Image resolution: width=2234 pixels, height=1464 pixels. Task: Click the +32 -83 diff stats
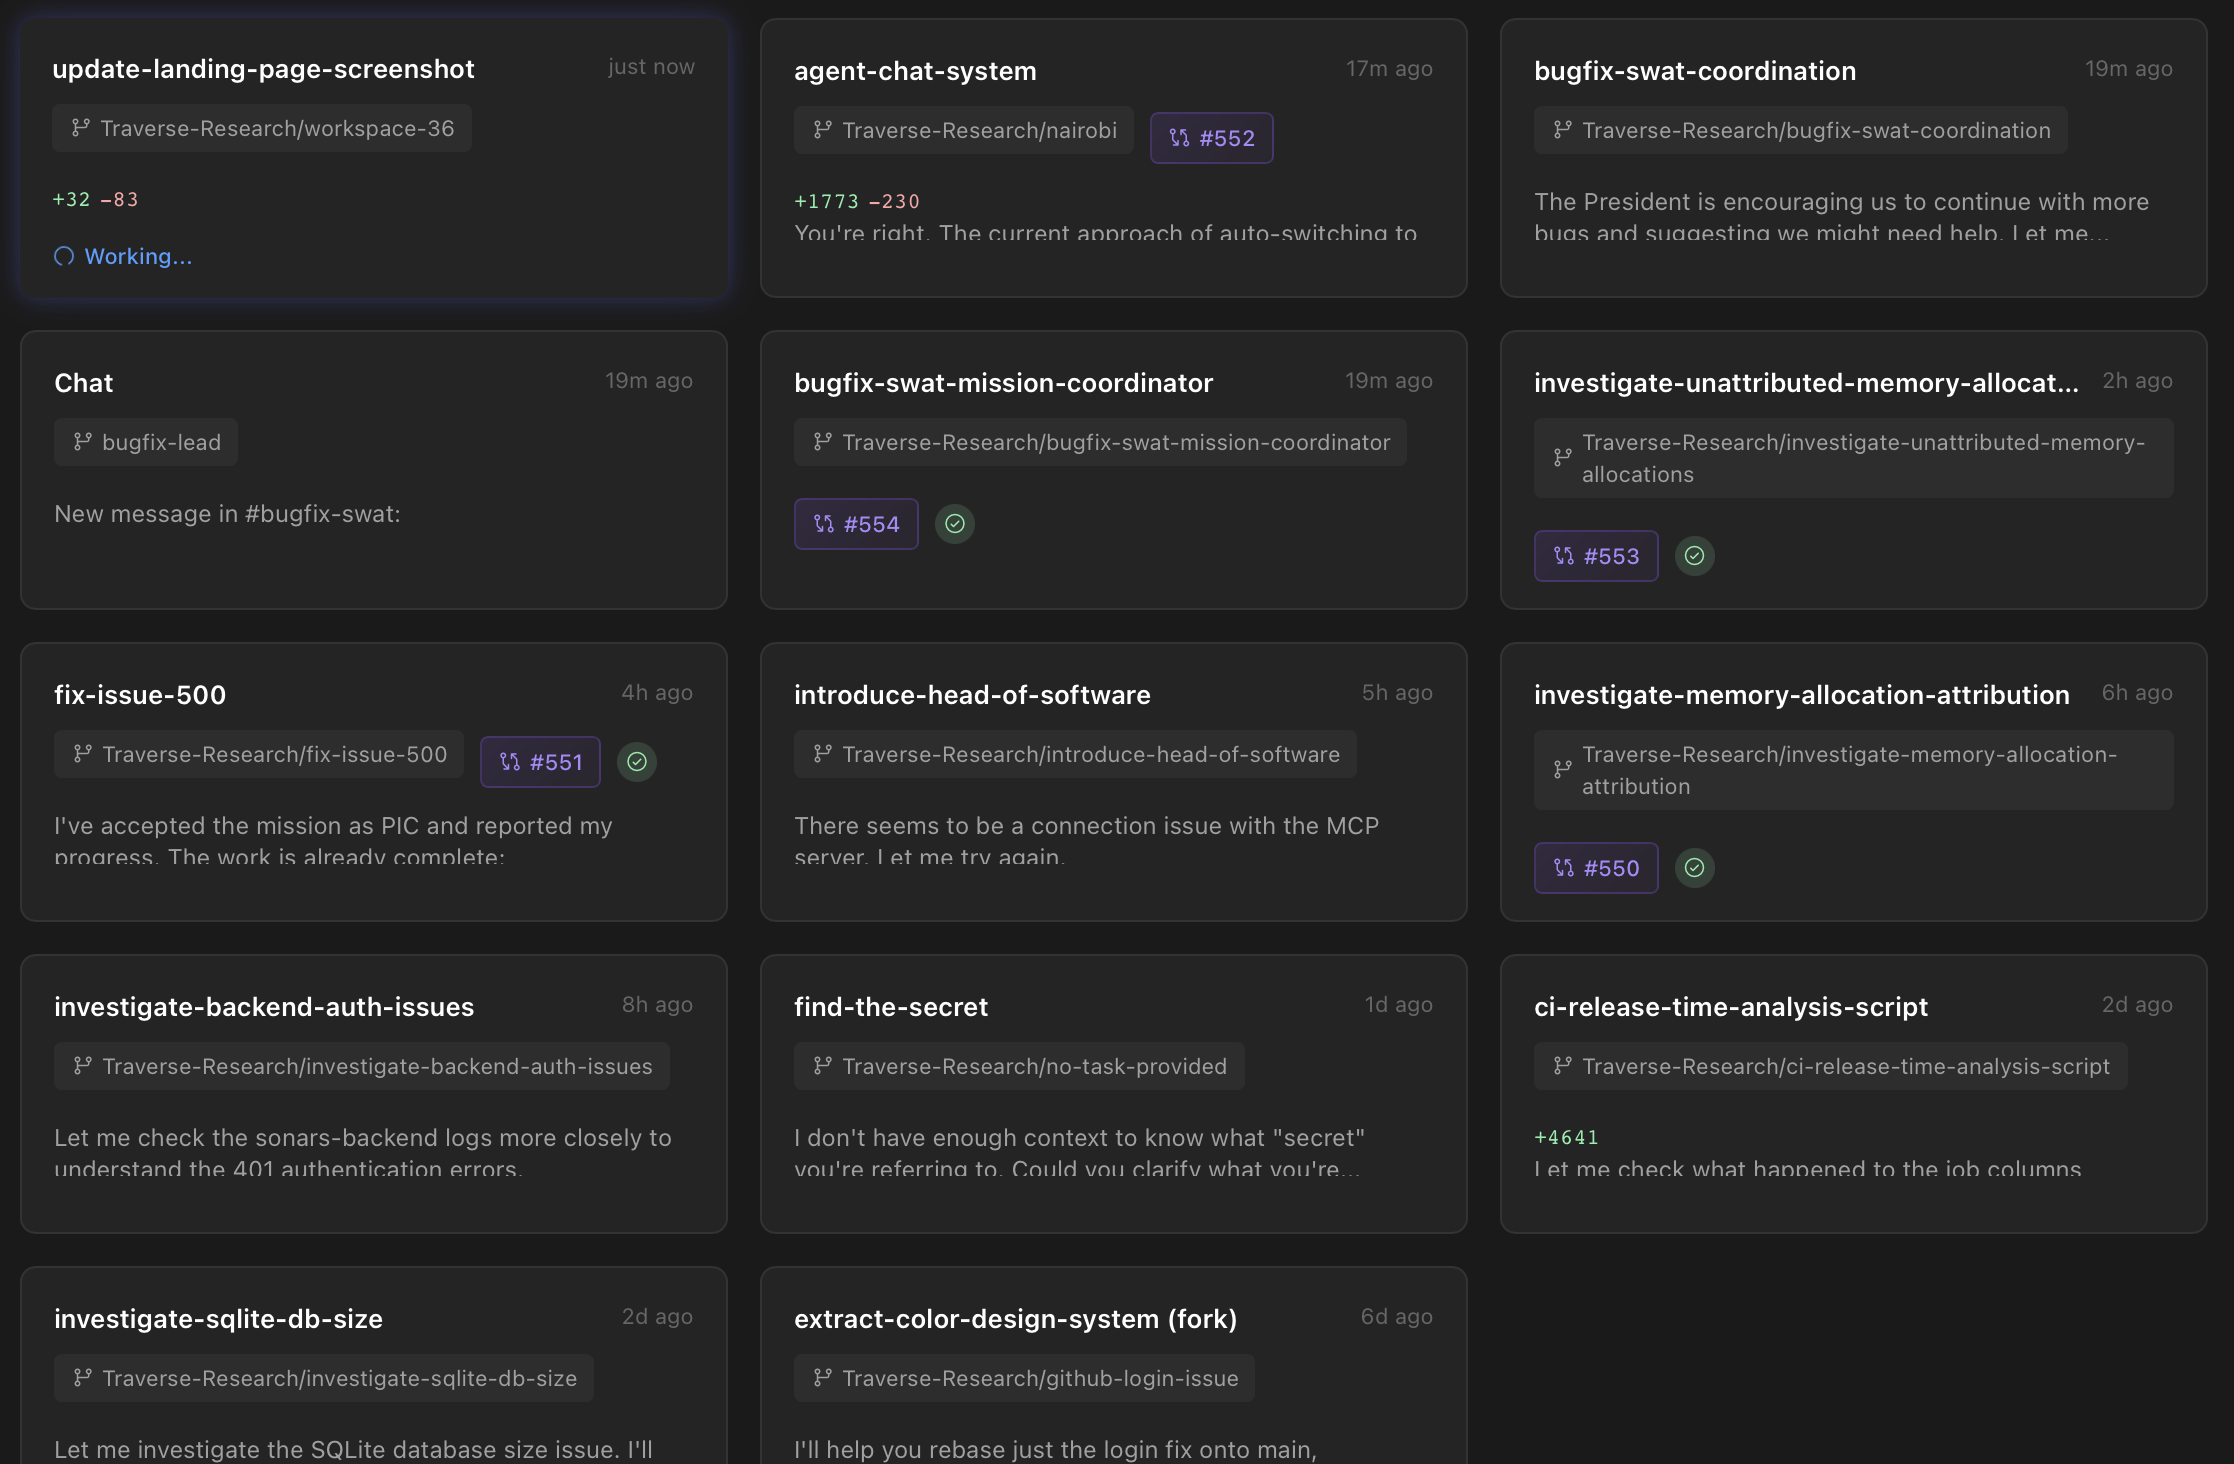tap(96, 199)
